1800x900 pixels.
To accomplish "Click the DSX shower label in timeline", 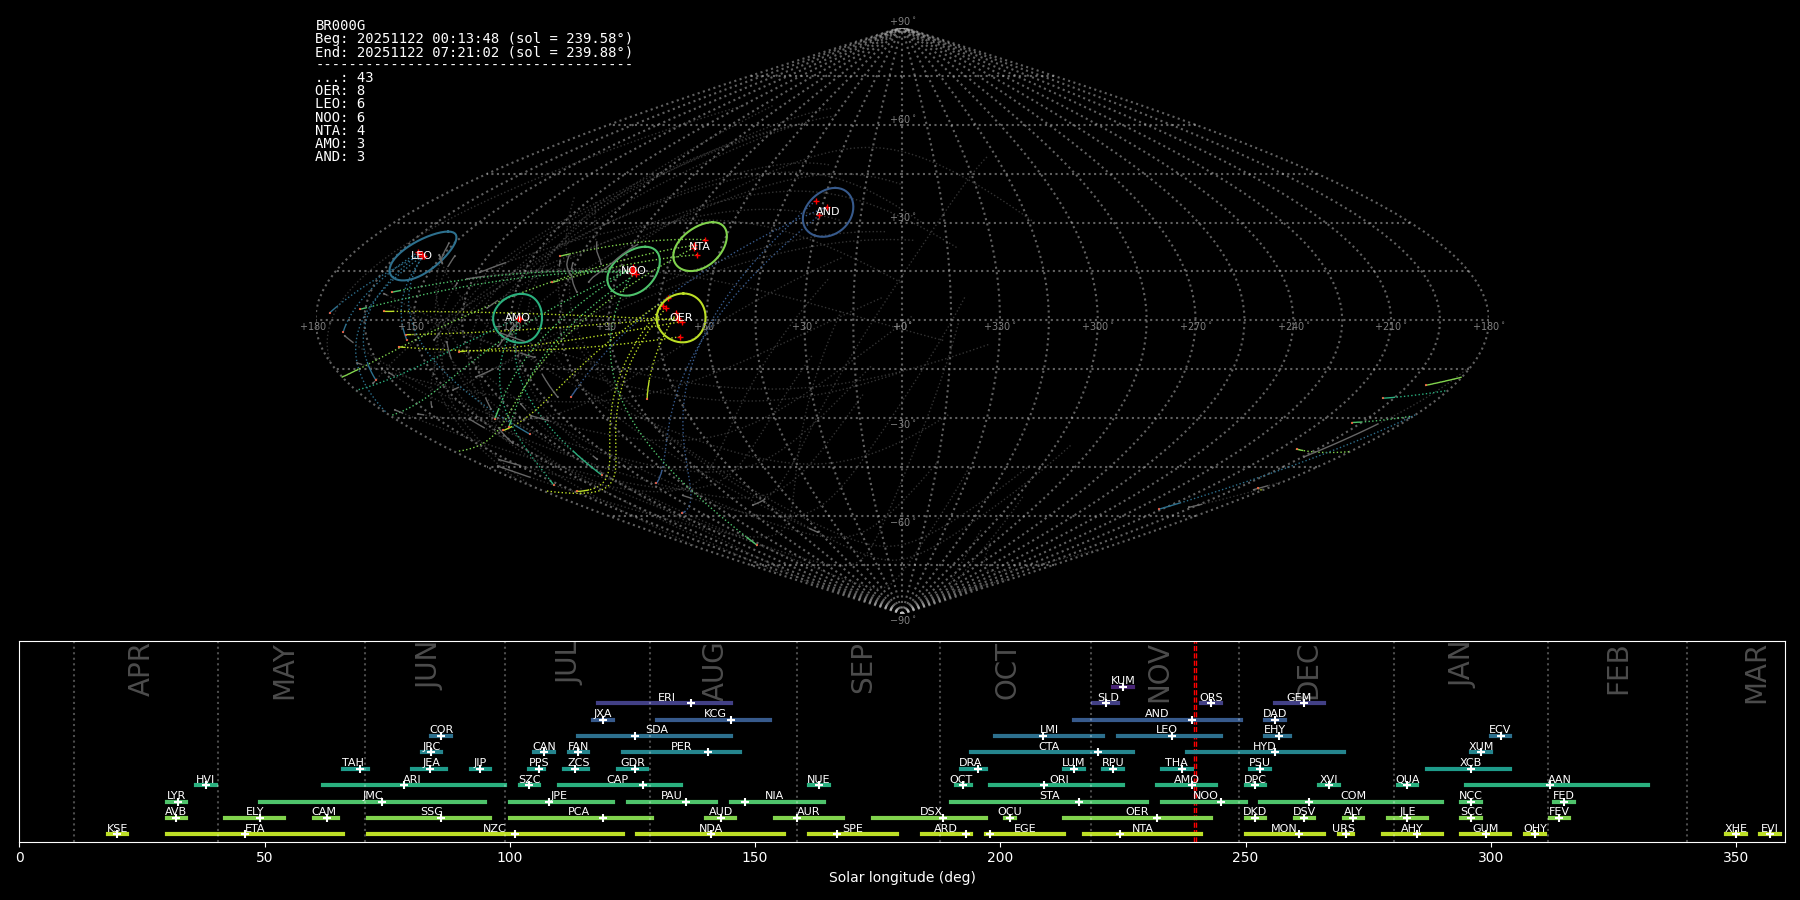I will point(931,811).
